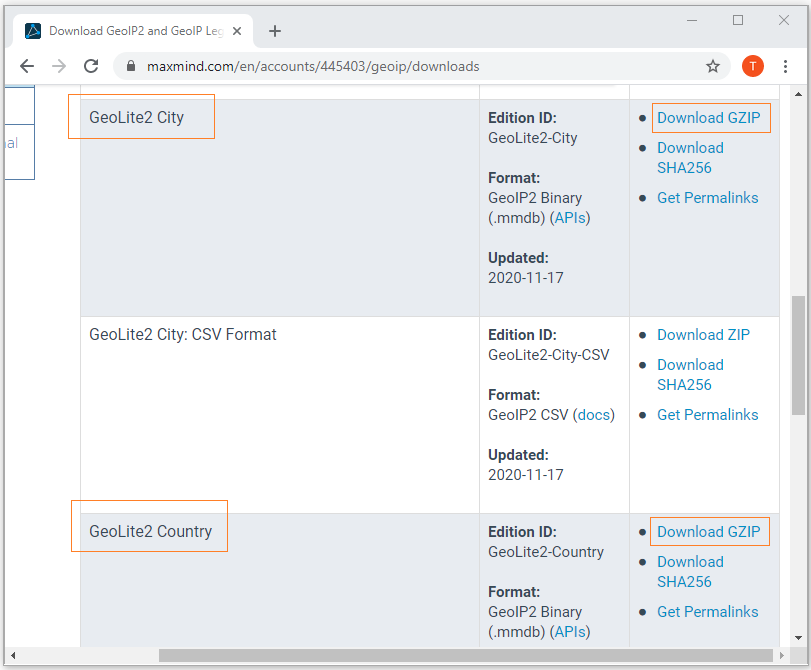Download SHA256 for GeoLite2 City CSV
The width and height of the screenshot is (811, 670).
click(690, 375)
